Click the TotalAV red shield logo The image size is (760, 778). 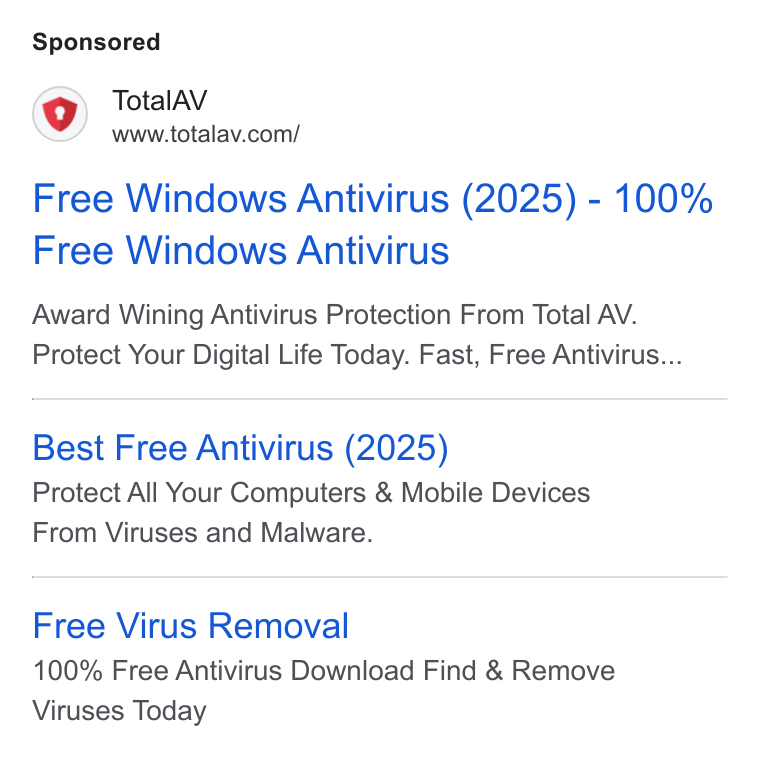60,114
